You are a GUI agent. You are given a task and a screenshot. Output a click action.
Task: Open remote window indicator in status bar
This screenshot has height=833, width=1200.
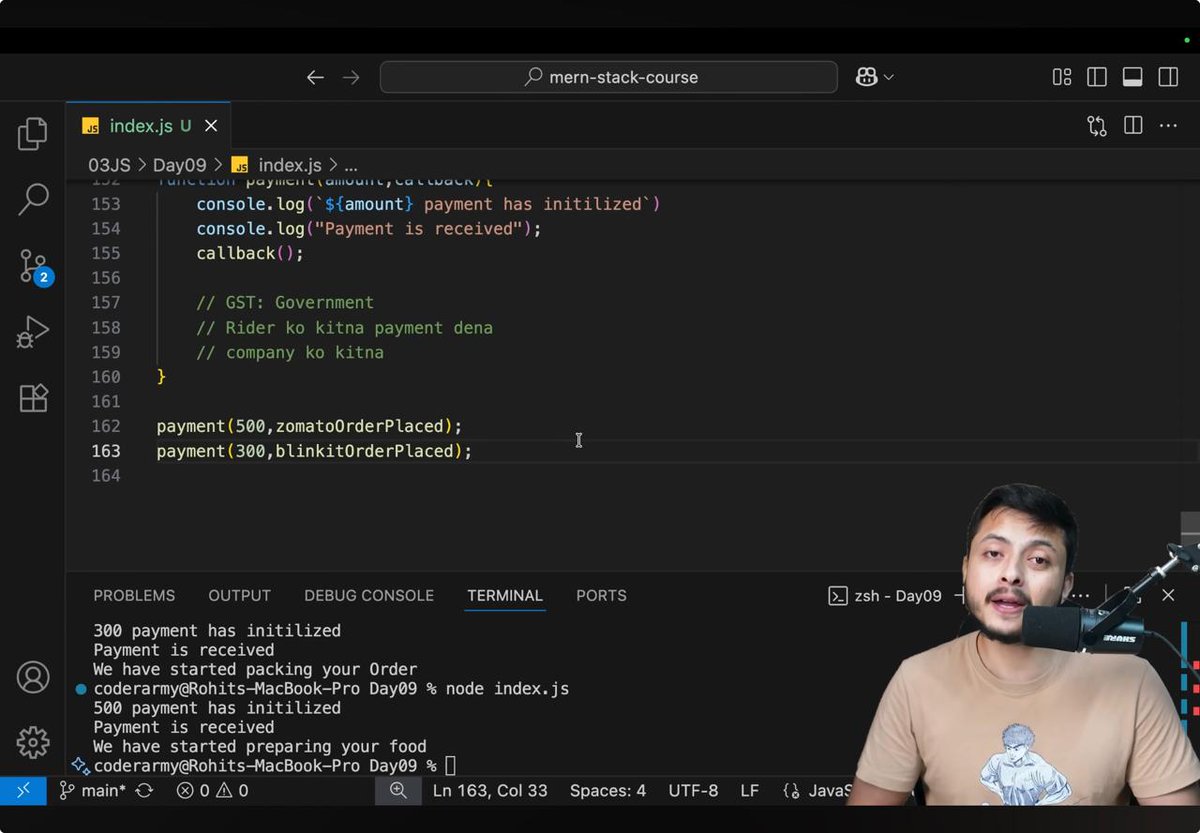point(23,790)
